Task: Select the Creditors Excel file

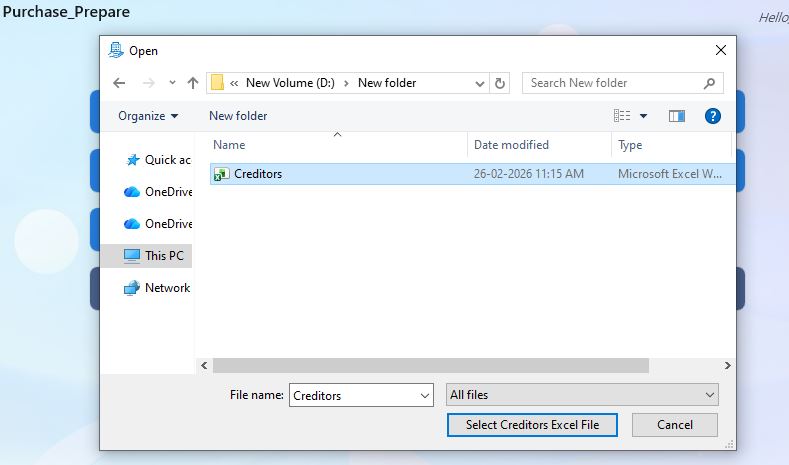Action: pos(258,174)
